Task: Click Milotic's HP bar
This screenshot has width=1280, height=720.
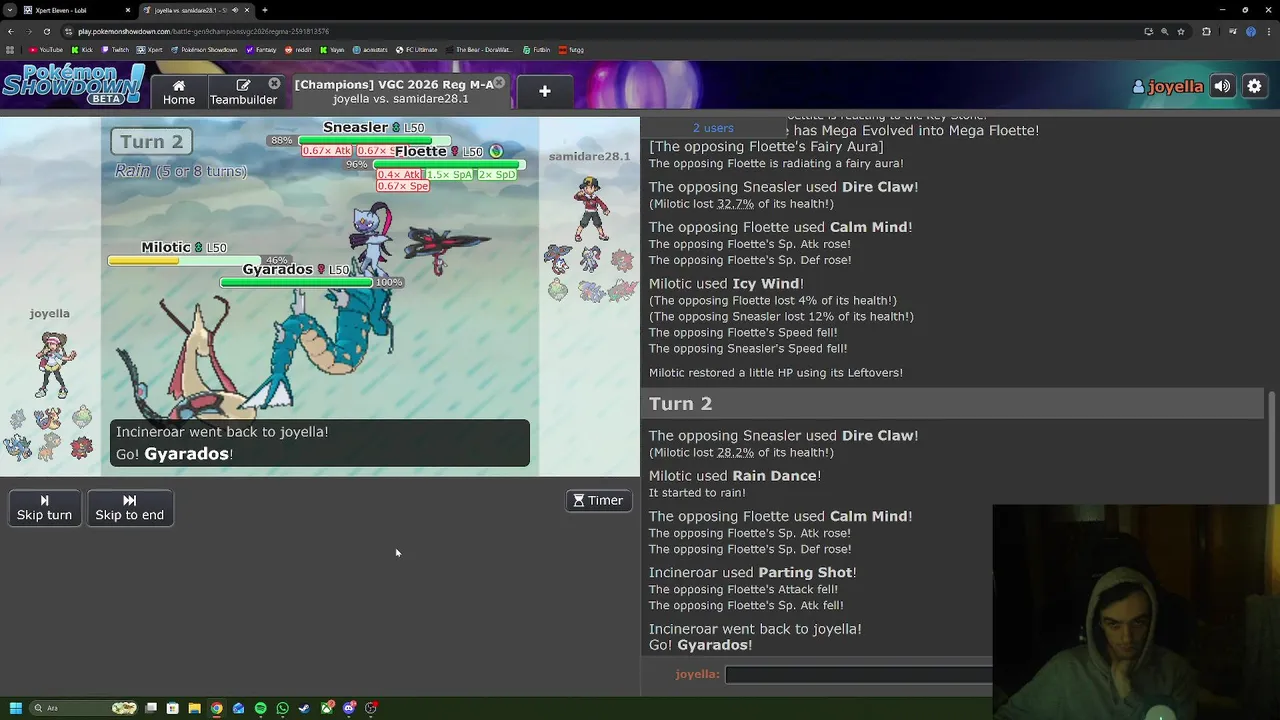Action: click(184, 261)
